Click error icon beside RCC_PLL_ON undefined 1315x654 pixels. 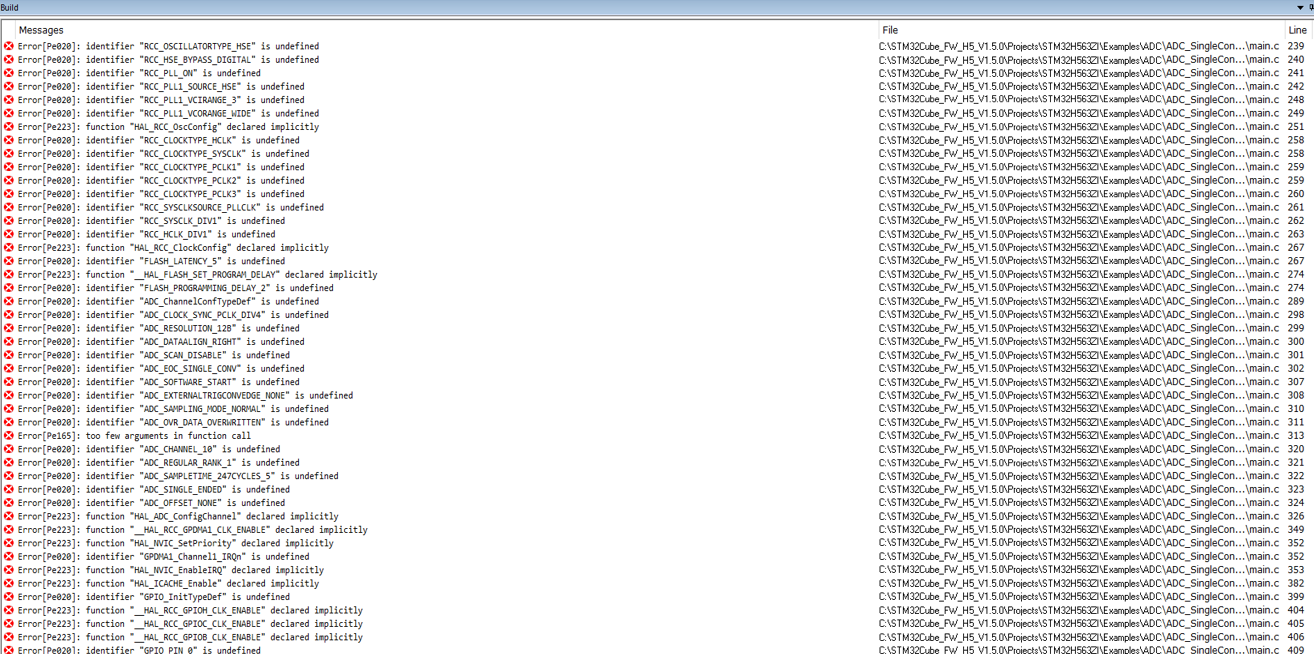point(9,73)
